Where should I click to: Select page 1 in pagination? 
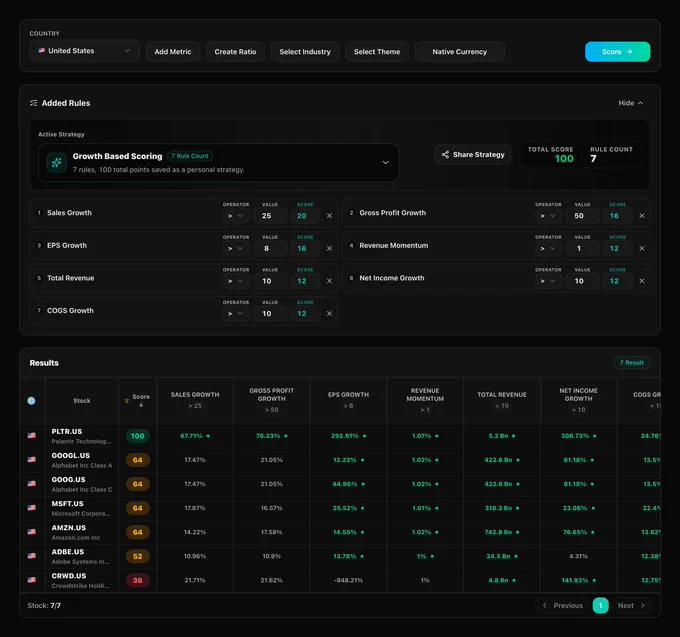pos(600,605)
